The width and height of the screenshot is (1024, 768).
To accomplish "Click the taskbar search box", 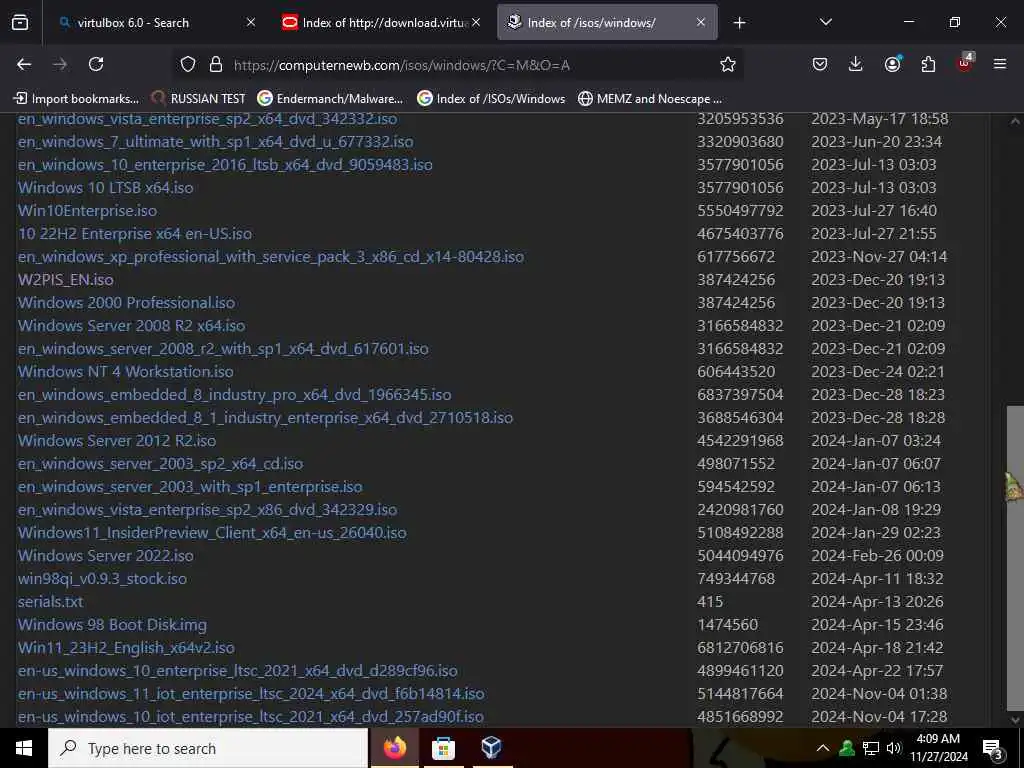I will point(208,748).
